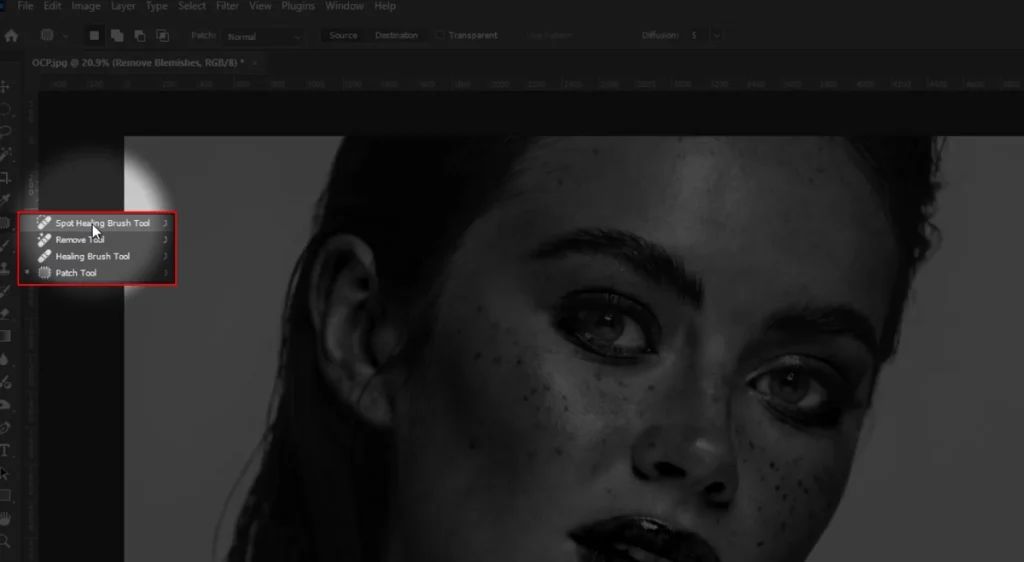The height and width of the screenshot is (562, 1024).
Task: Select the Lasso tool
Action: pyautogui.click(x=5, y=132)
